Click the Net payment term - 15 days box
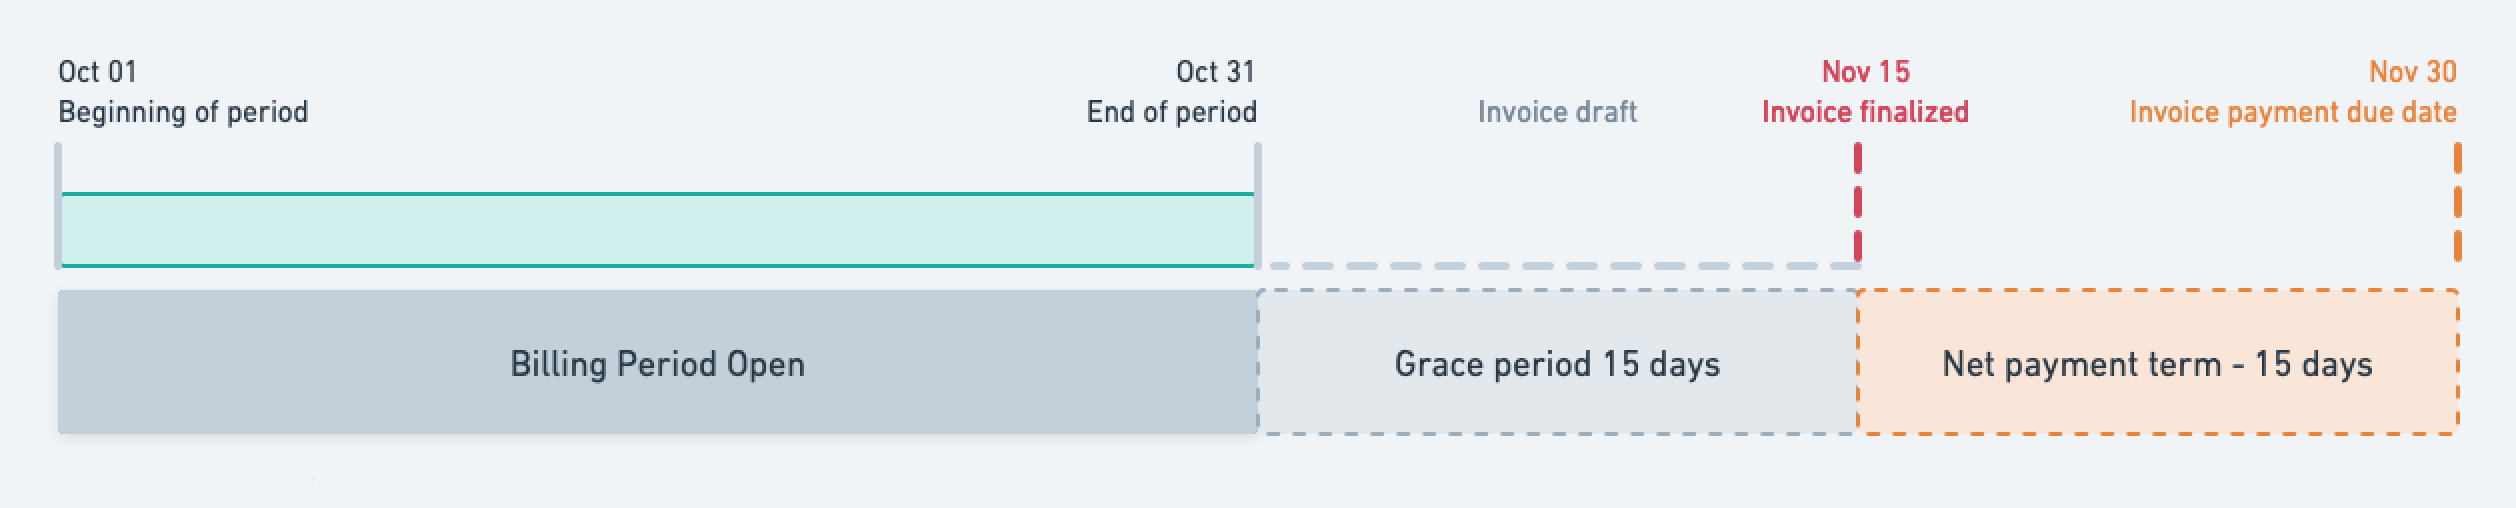Viewport: 2516px width, 508px height. 2157,362
